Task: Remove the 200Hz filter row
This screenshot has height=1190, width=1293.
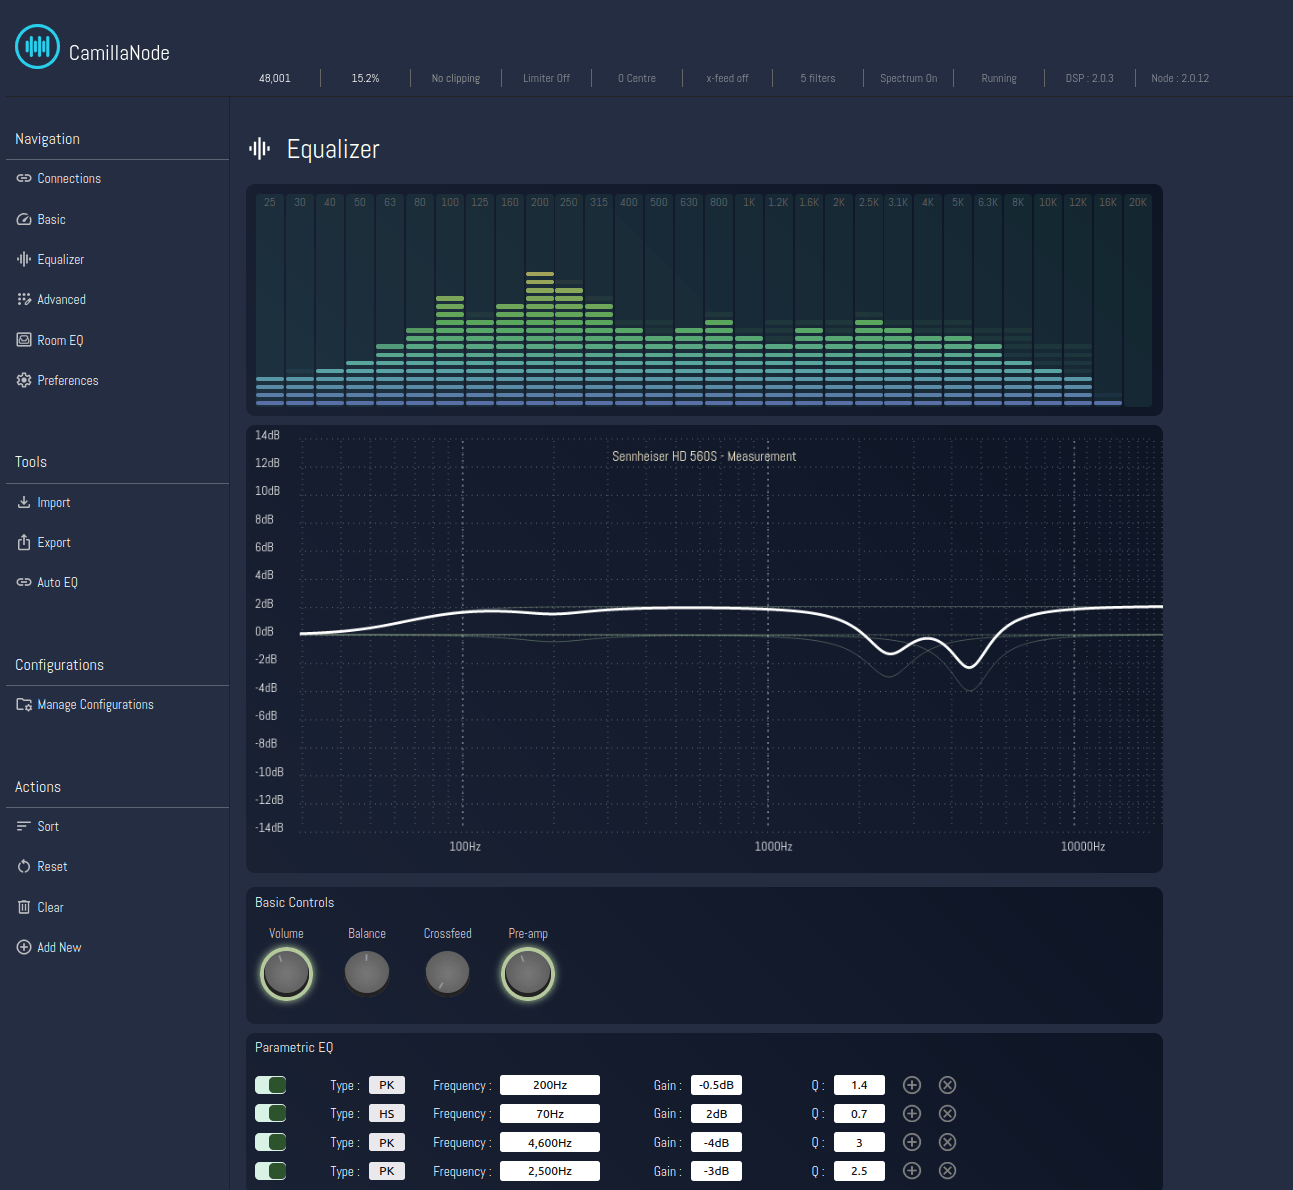Action: point(948,1085)
